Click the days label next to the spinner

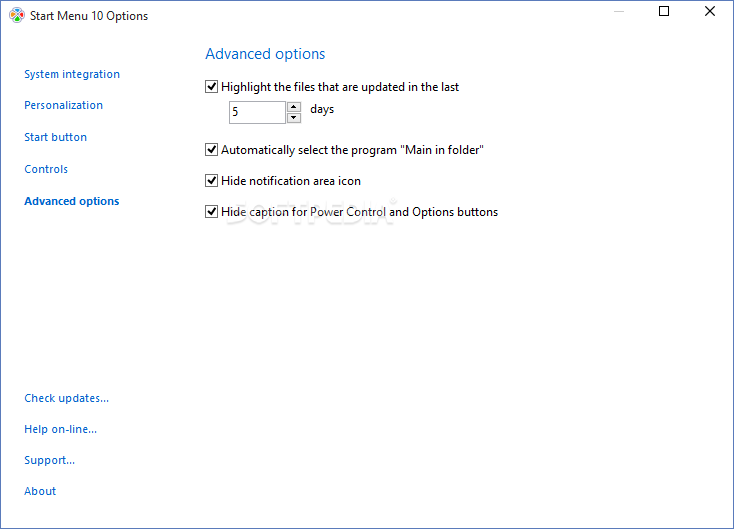pyautogui.click(x=322, y=110)
